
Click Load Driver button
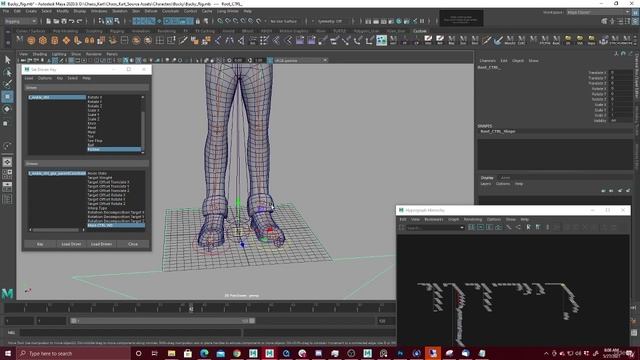[71, 244]
